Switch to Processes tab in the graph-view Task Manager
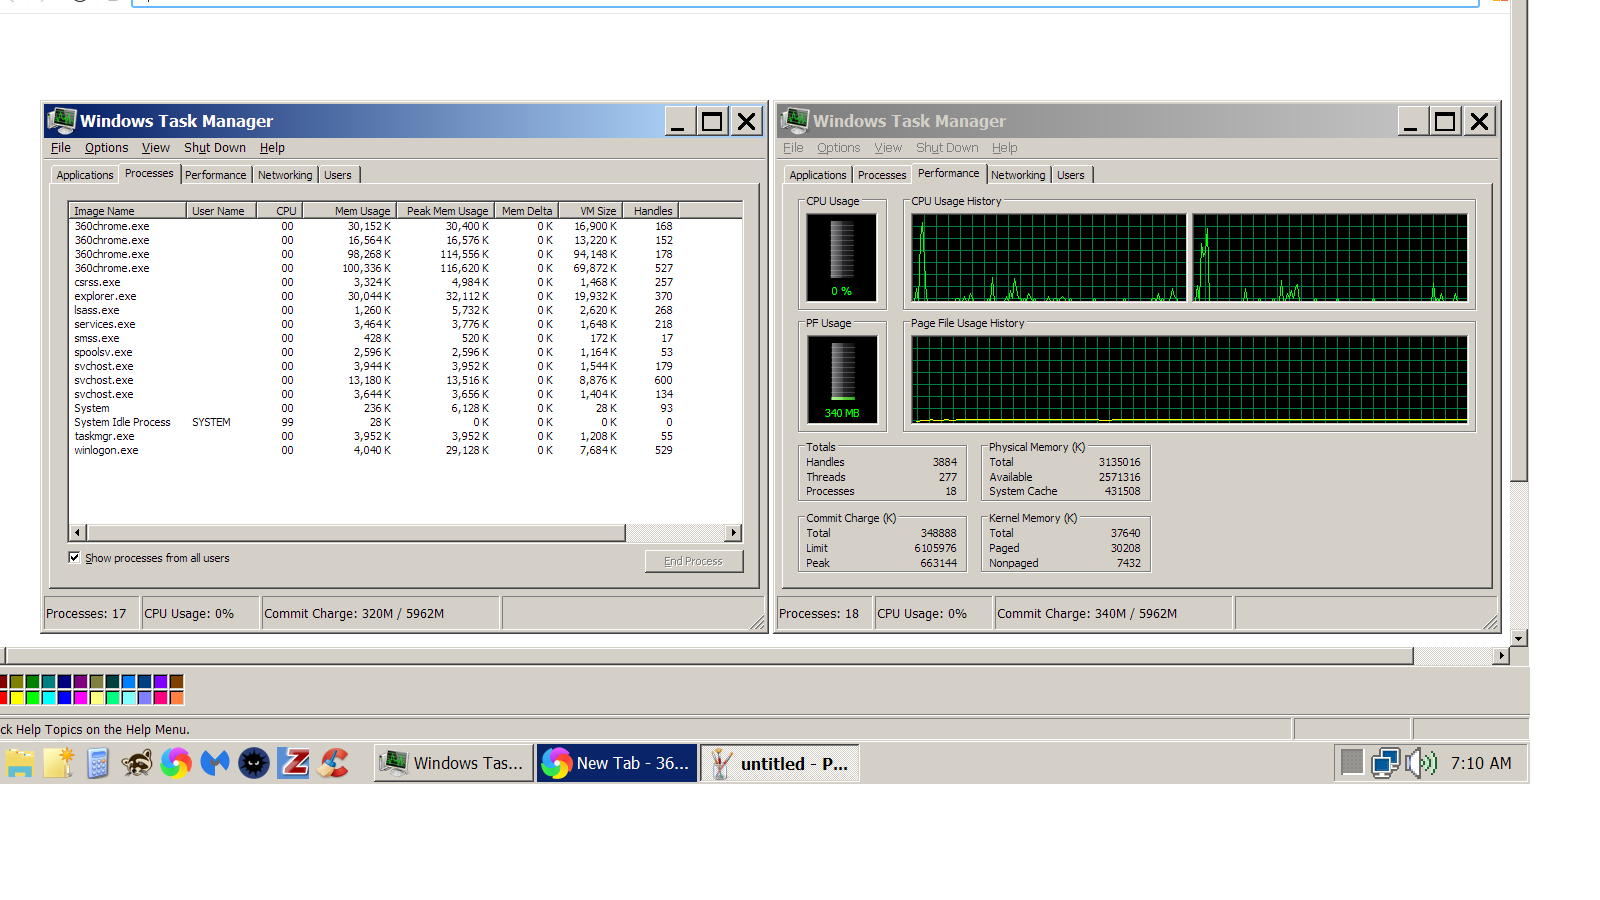Screen dimensions: 1600x900 (882, 175)
